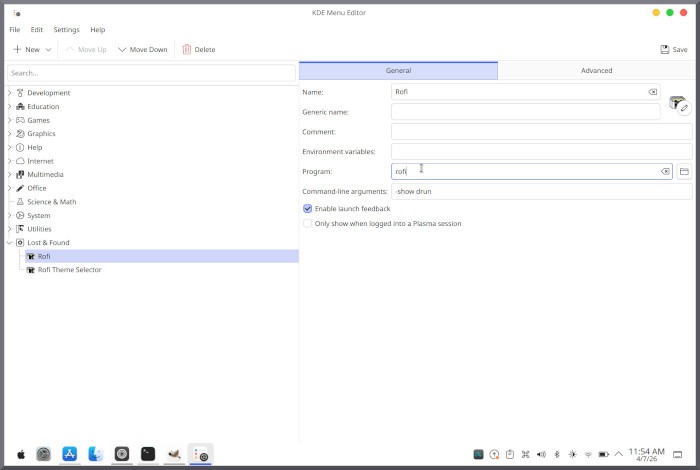Open the File menu
The height and width of the screenshot is (470, 700).
(x=15, y=30)
